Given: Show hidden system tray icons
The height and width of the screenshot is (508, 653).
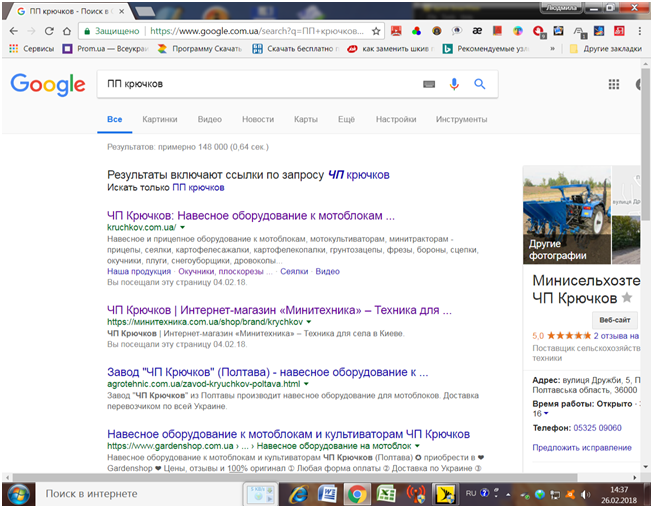Looking at the screenshot, I should point(508,495).
